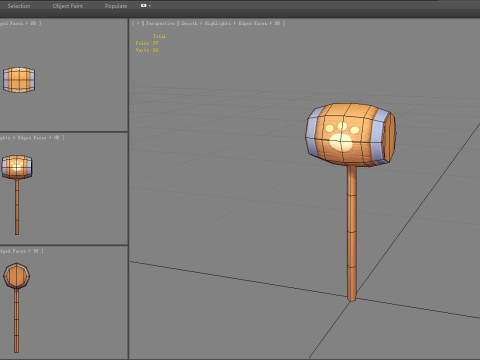Click the 'Polys' count statistic
480x360 pixels.
click(147, 43)
